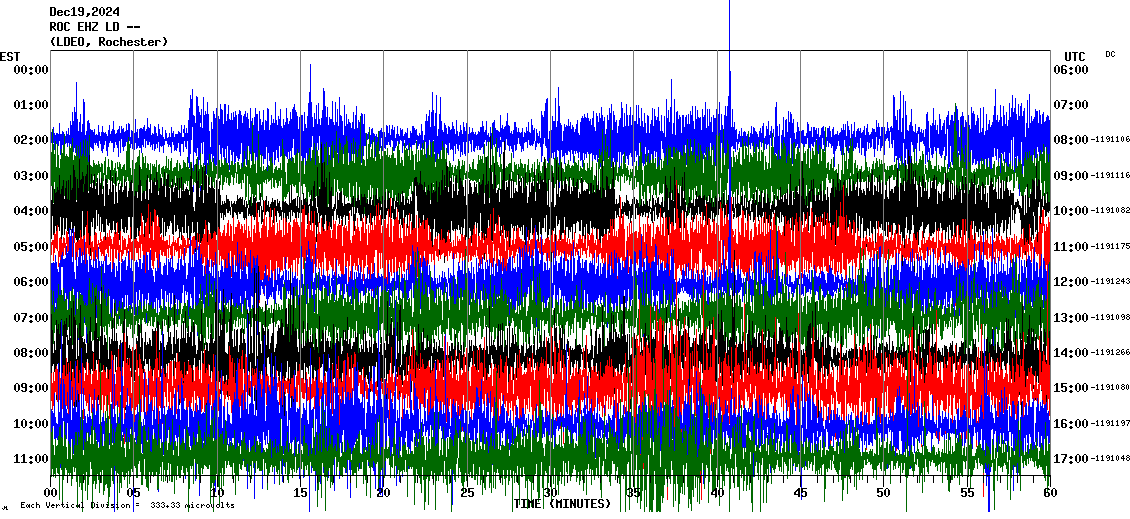Click the vertical division scale note

pos(126,506)
